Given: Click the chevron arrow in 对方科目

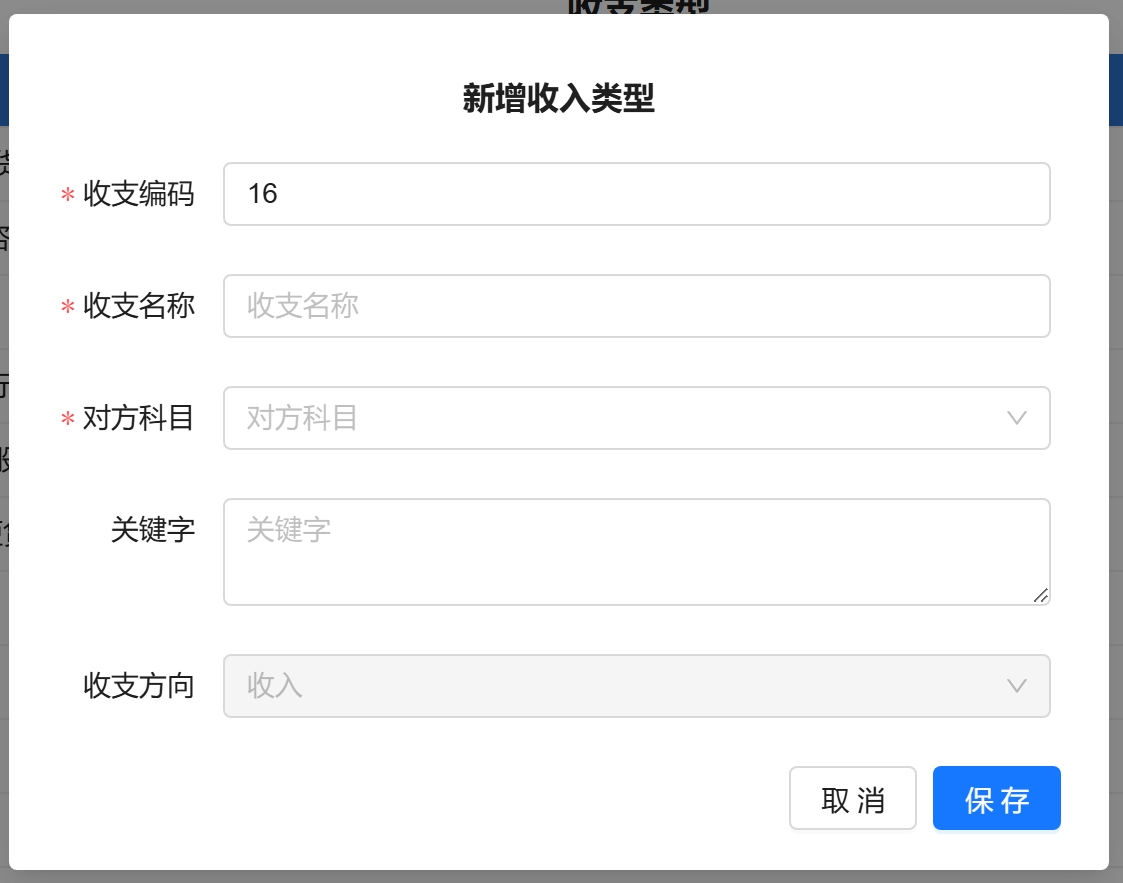Looking at the screenshot, I should pyautogui.click(x=1017, y=418).
